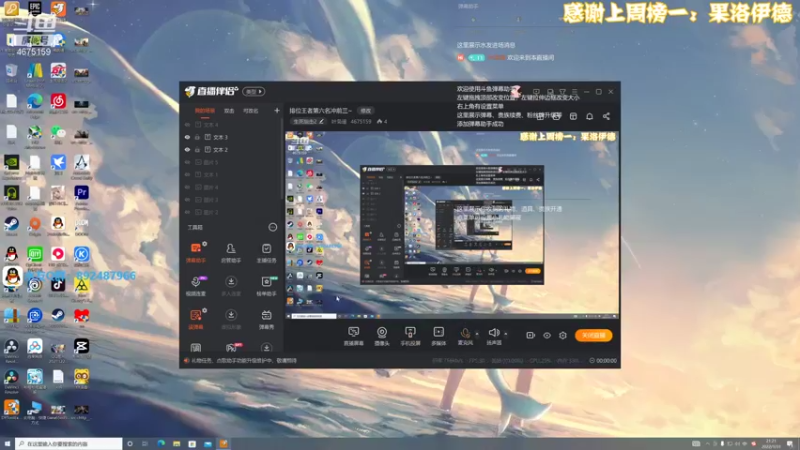
Task: Hide the 文本 2 layer
Action: 187,149
